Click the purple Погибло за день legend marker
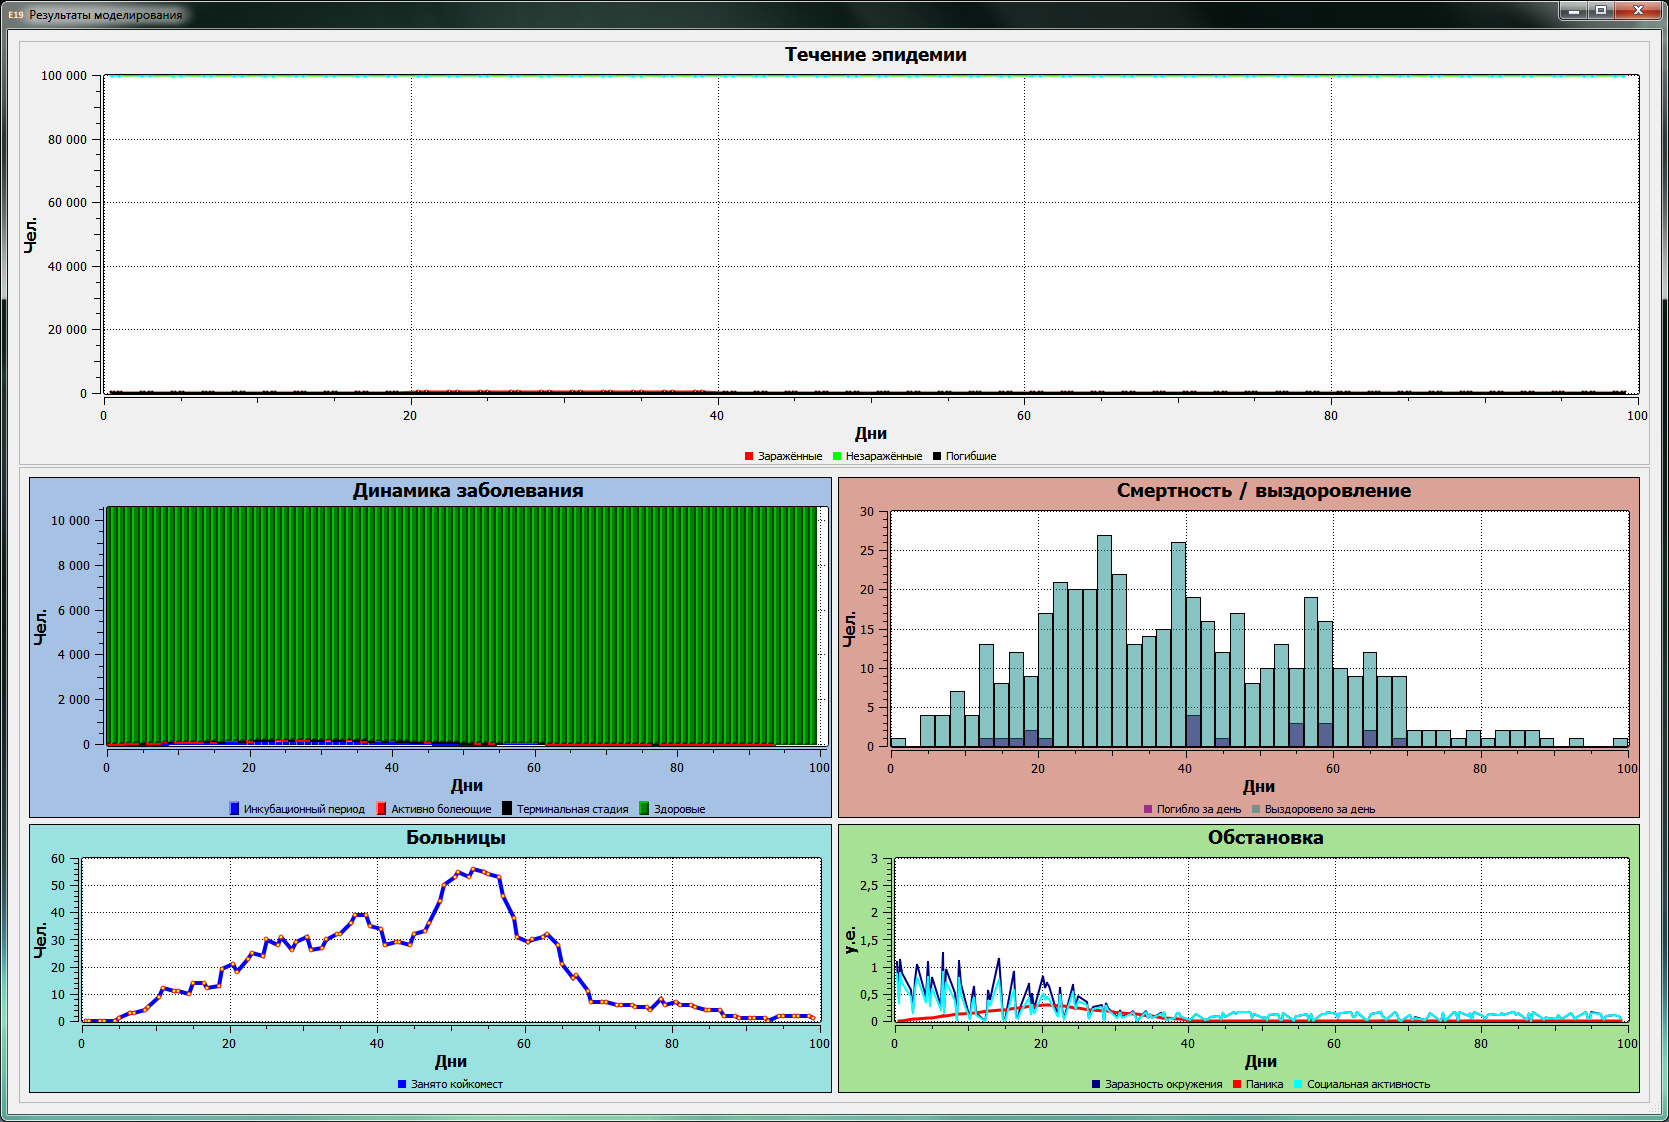The width and height of the screenshot is (1669, 1122). click(1148, 809)
